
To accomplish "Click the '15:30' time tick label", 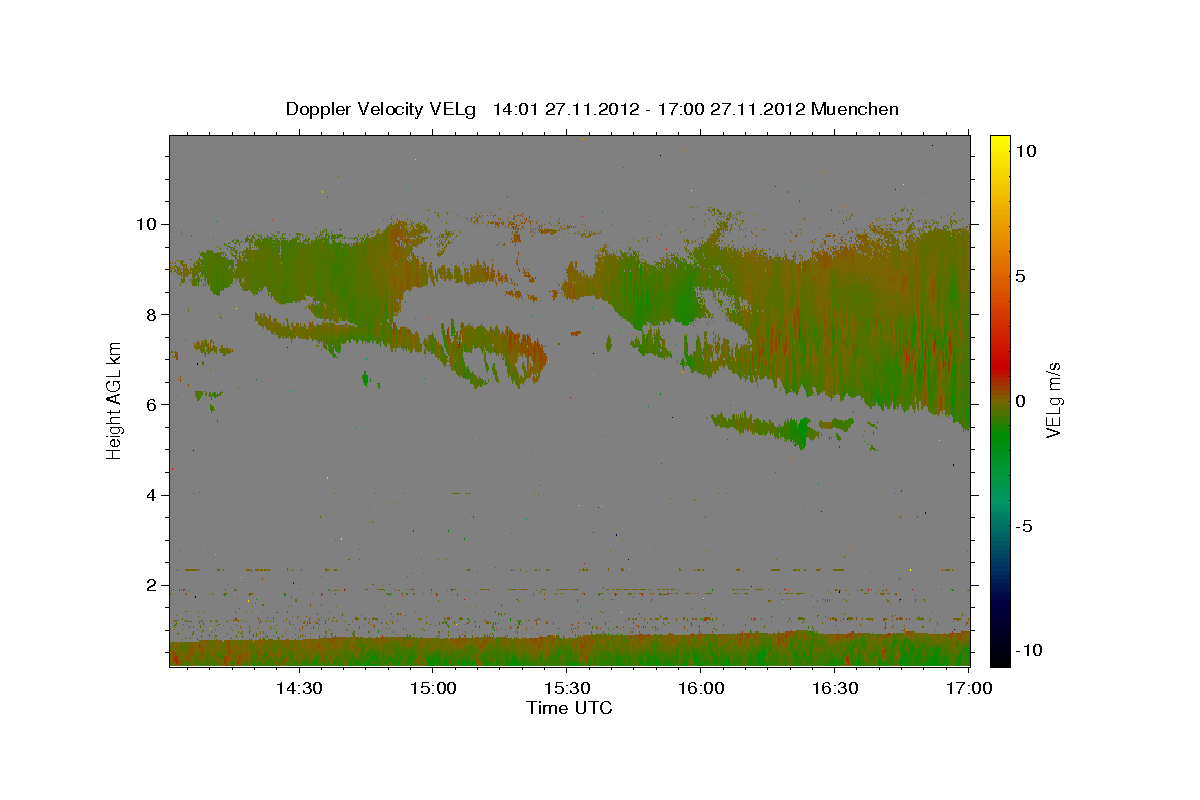I will coord(566,688).
